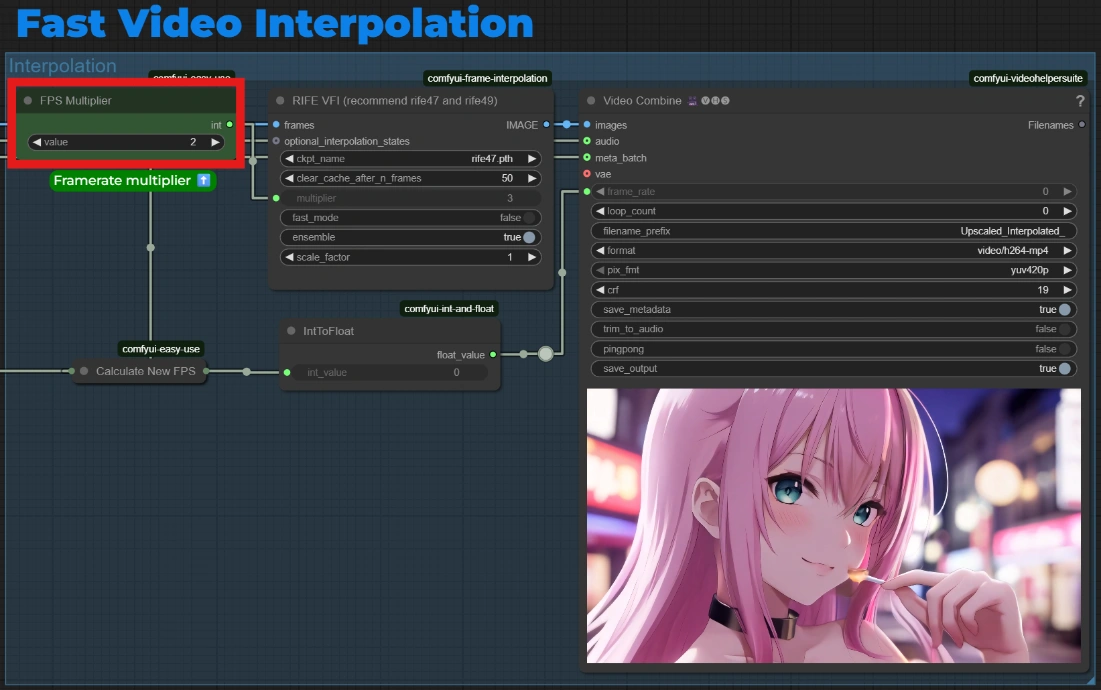Image resolution: width=1101 pixels, height=690 pixels.
Task: Increase scale_factor with its right arrow
Action: [532, 257]
